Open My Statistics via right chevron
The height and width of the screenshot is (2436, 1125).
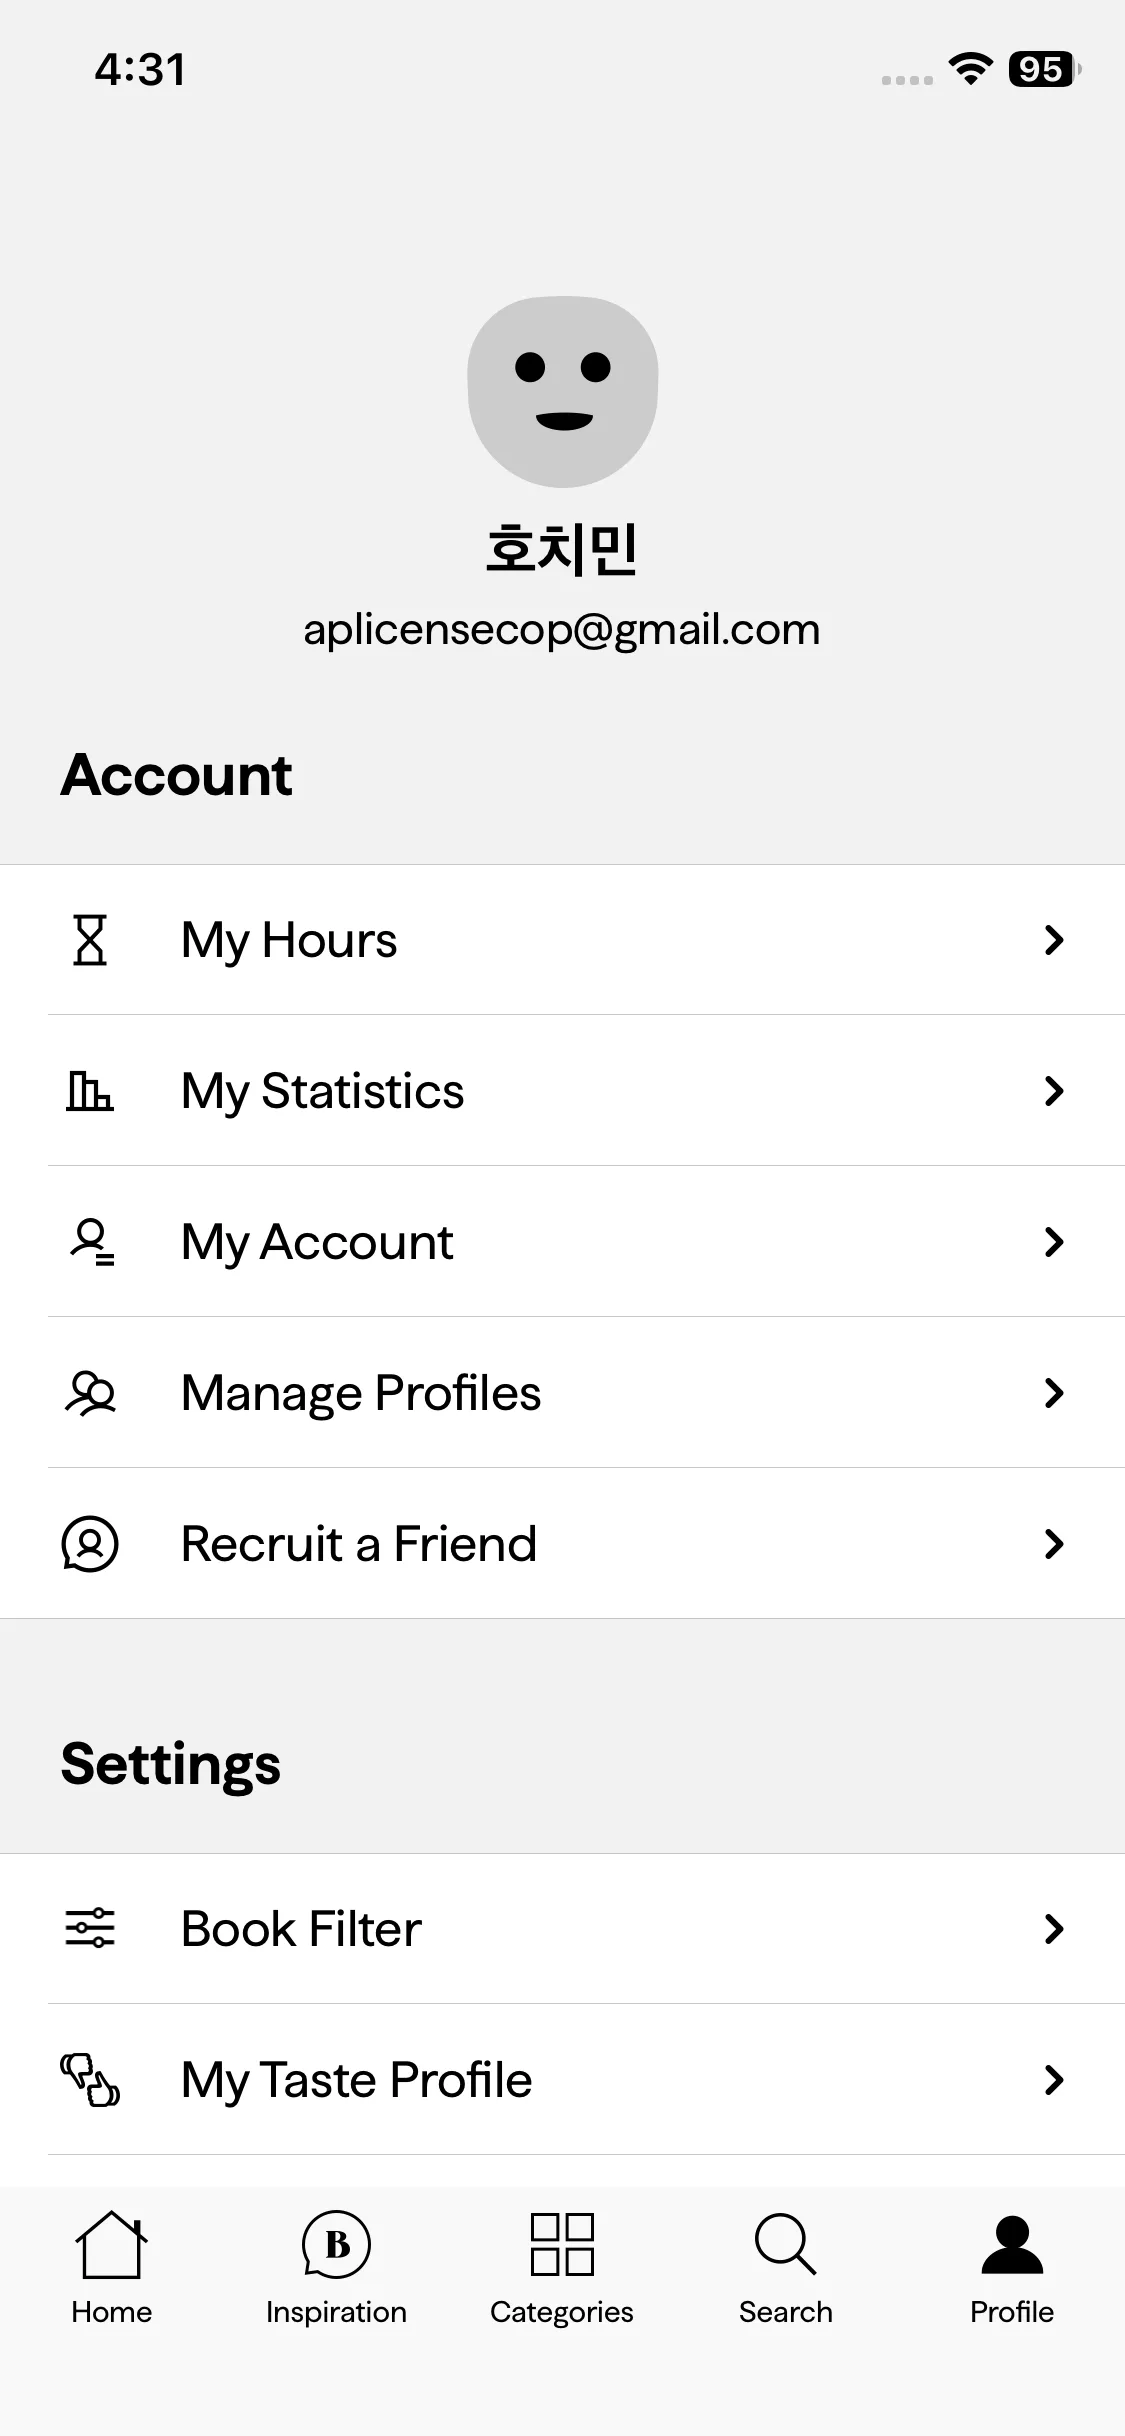(x=1053, y=1091)
